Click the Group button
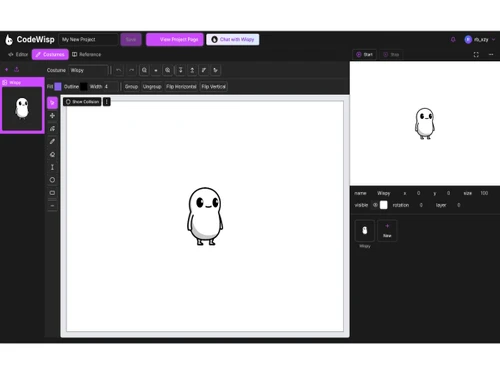This screenshot has height=375, width=500. pyautogui.click(x=131, y=87)
